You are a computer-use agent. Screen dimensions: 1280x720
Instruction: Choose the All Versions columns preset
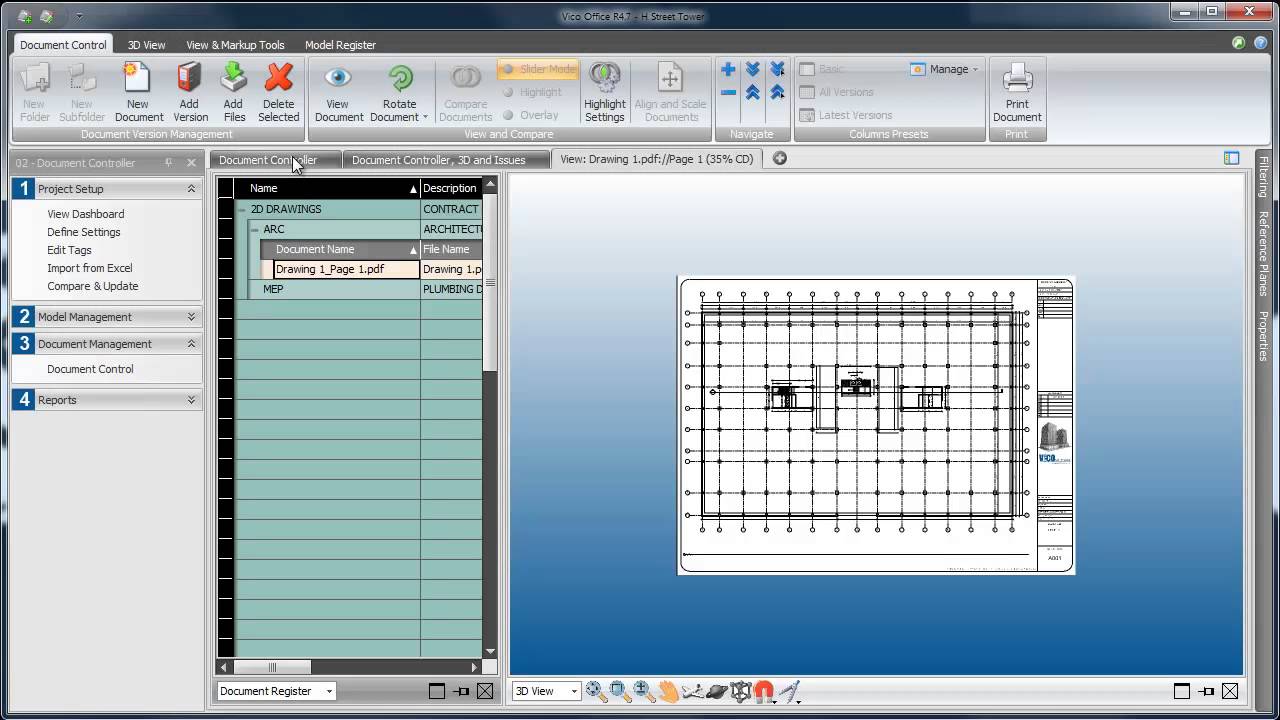(x=837, y=92)
